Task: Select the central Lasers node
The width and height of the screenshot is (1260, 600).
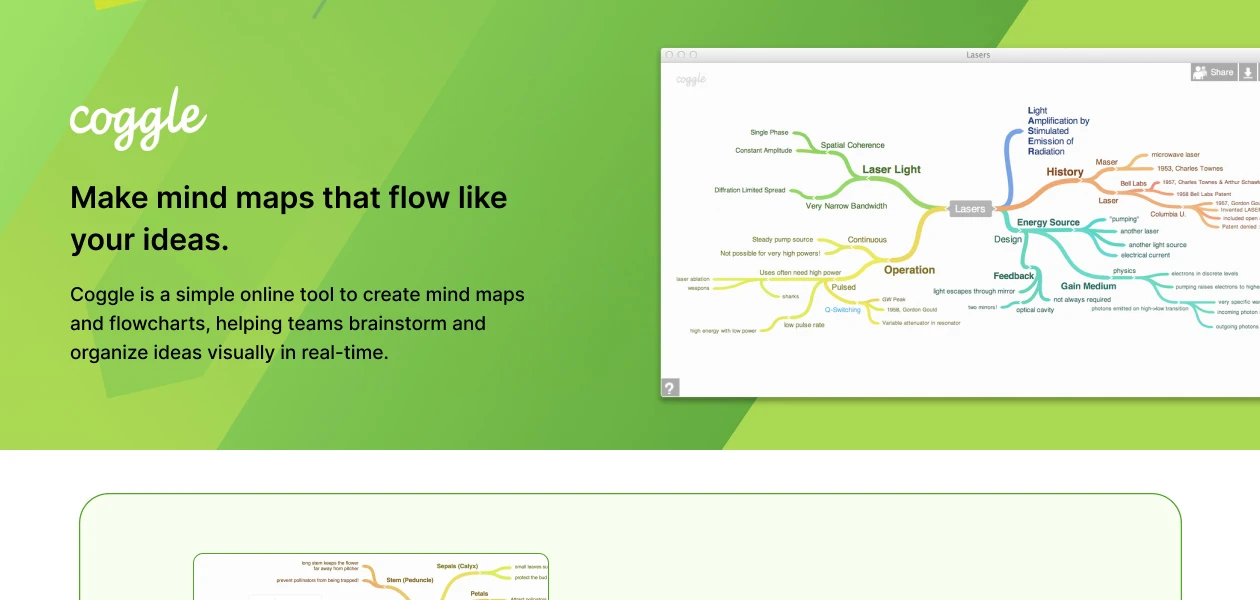Action: [969, 209]
